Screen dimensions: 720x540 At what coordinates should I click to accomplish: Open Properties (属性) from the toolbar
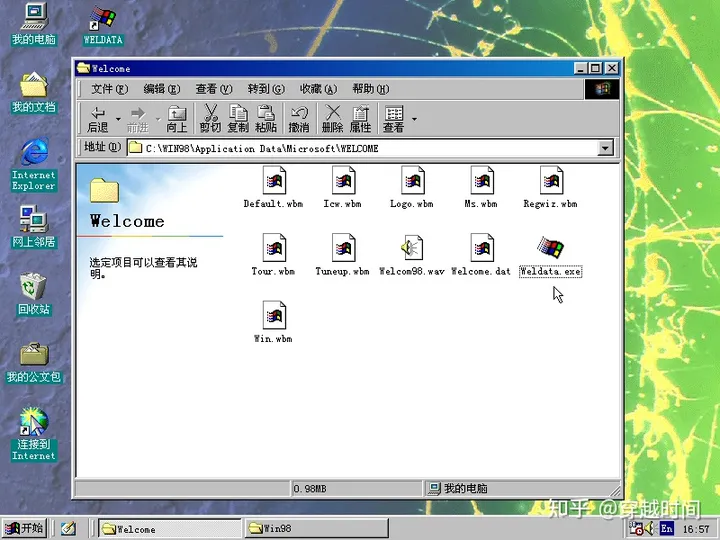click(360, 119)
